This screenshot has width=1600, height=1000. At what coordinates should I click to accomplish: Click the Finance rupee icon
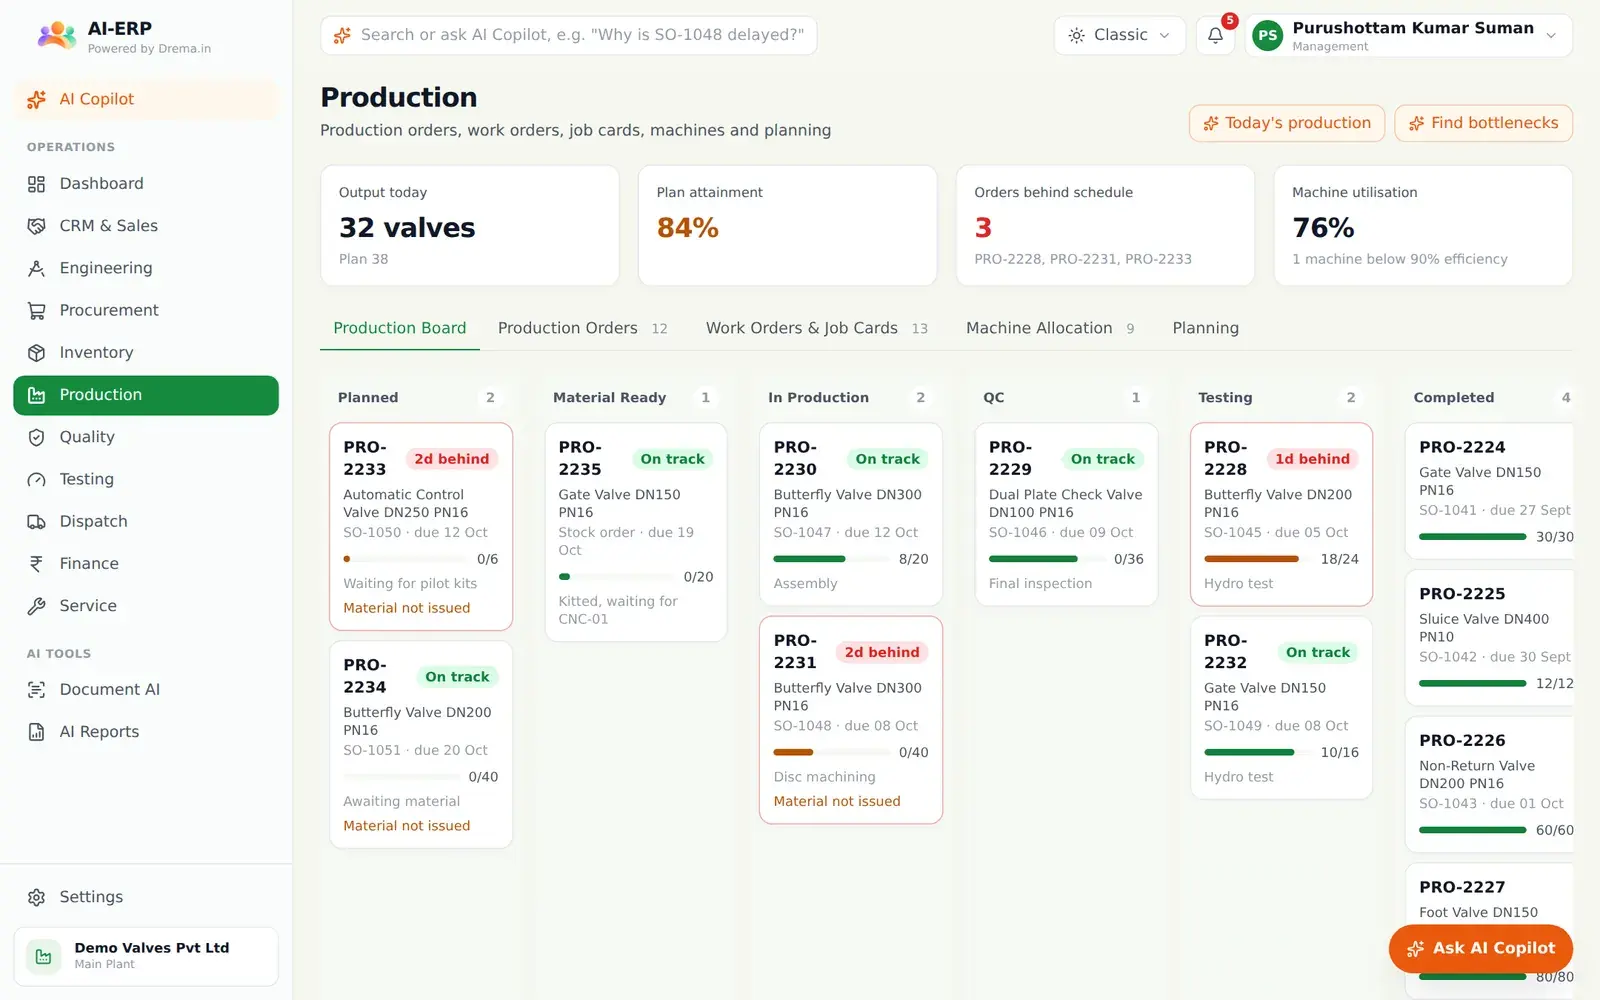tap(37, 564)
